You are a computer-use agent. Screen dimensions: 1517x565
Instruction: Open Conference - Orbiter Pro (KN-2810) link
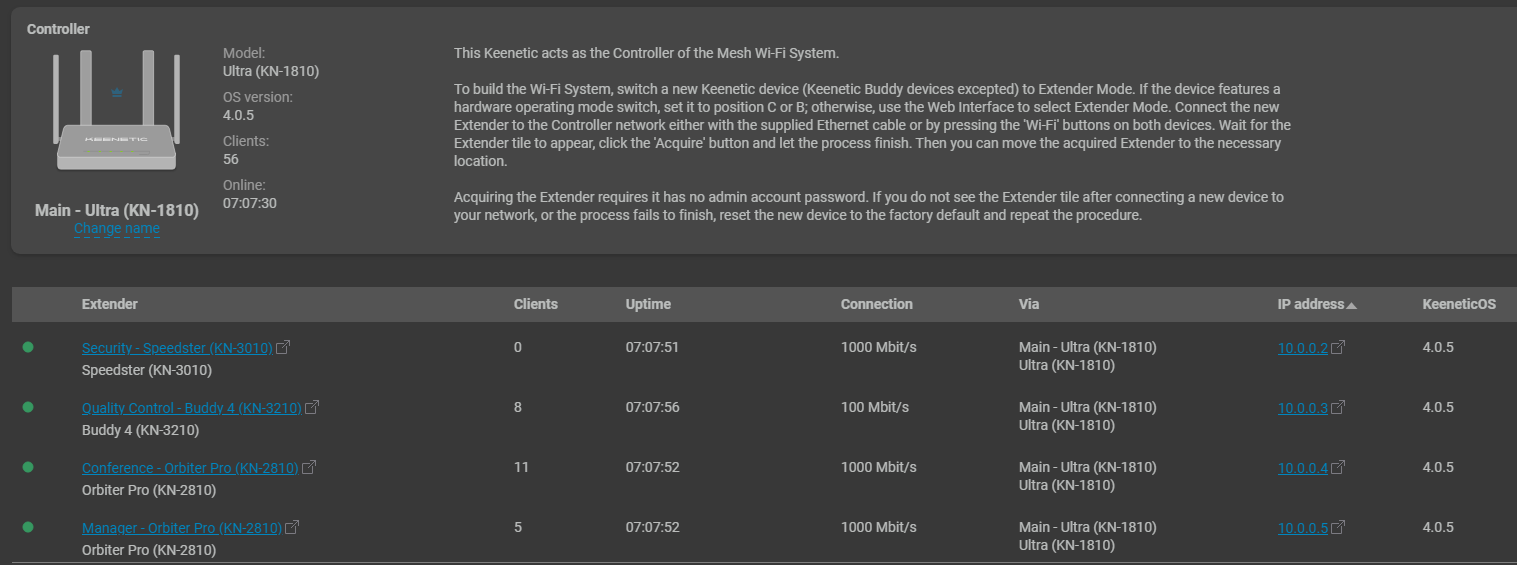[190, 468]
